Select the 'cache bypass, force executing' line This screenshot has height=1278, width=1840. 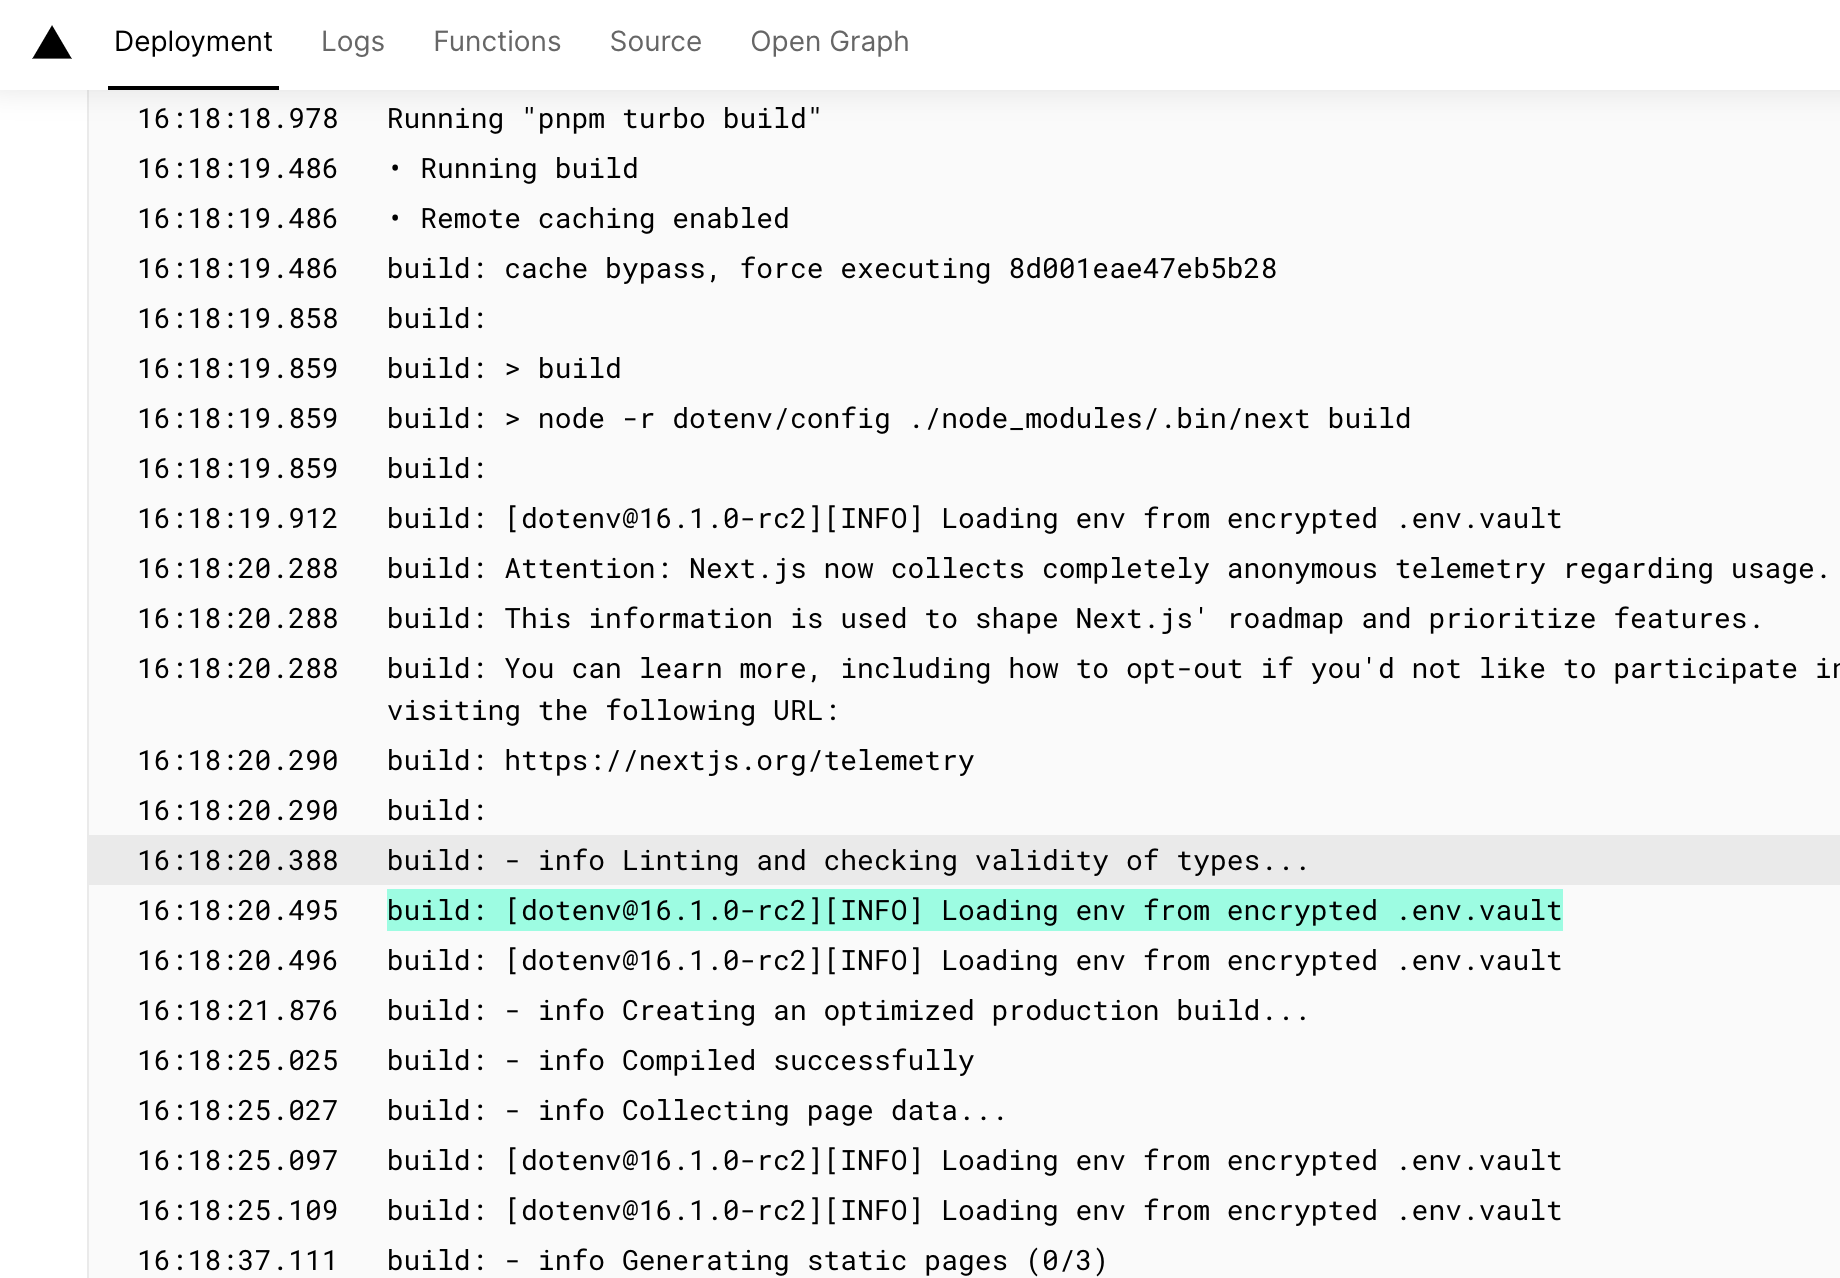(832, 269)
